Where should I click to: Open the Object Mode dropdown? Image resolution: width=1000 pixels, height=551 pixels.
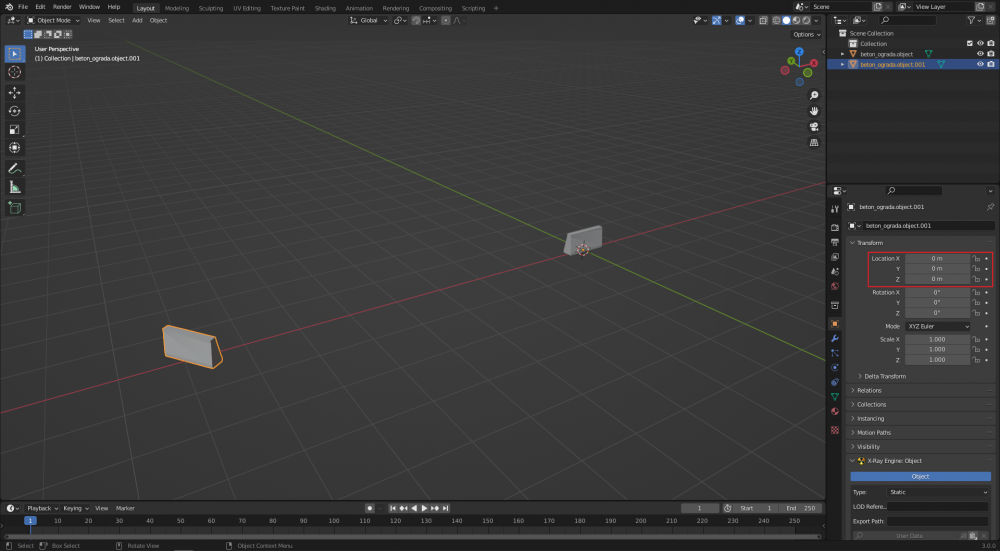[54, 20]
